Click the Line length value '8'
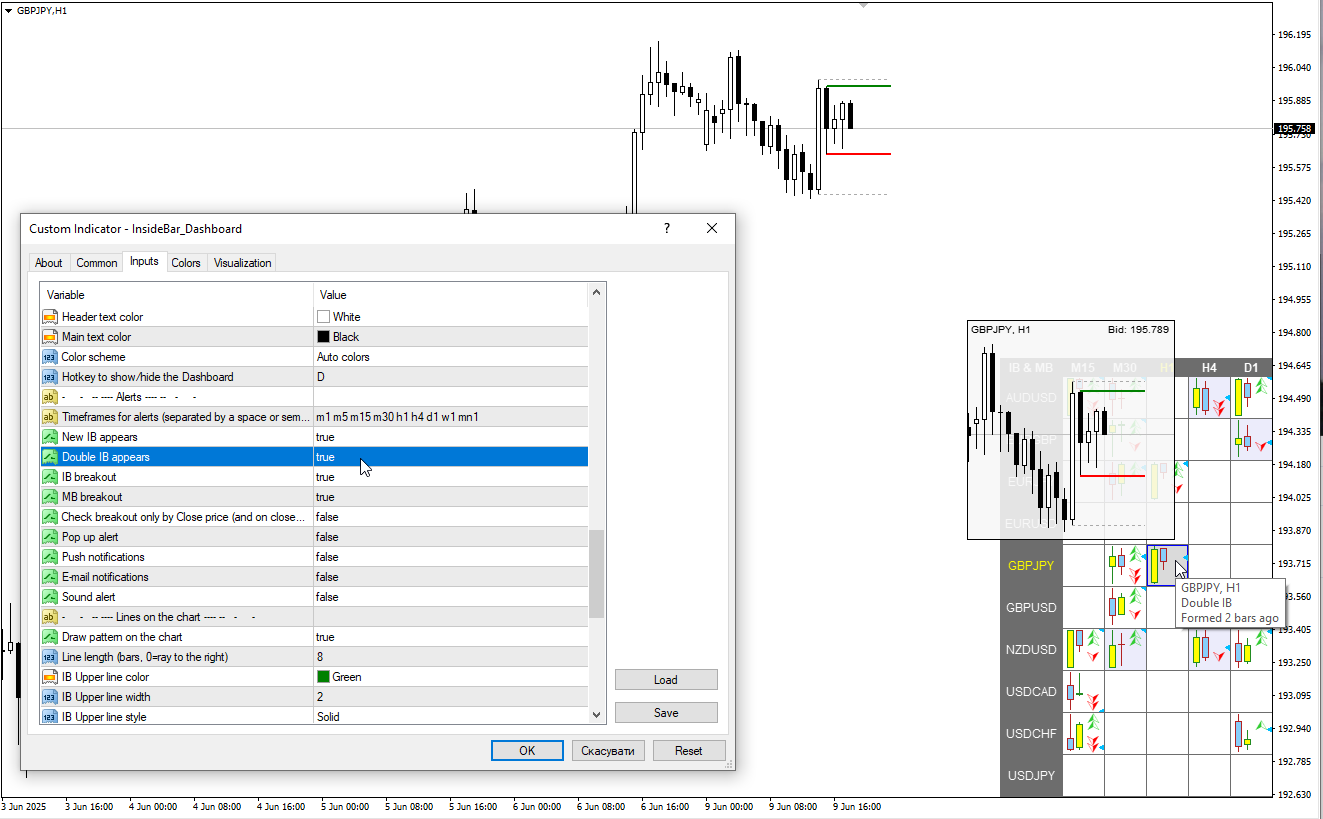 [320, 657]
